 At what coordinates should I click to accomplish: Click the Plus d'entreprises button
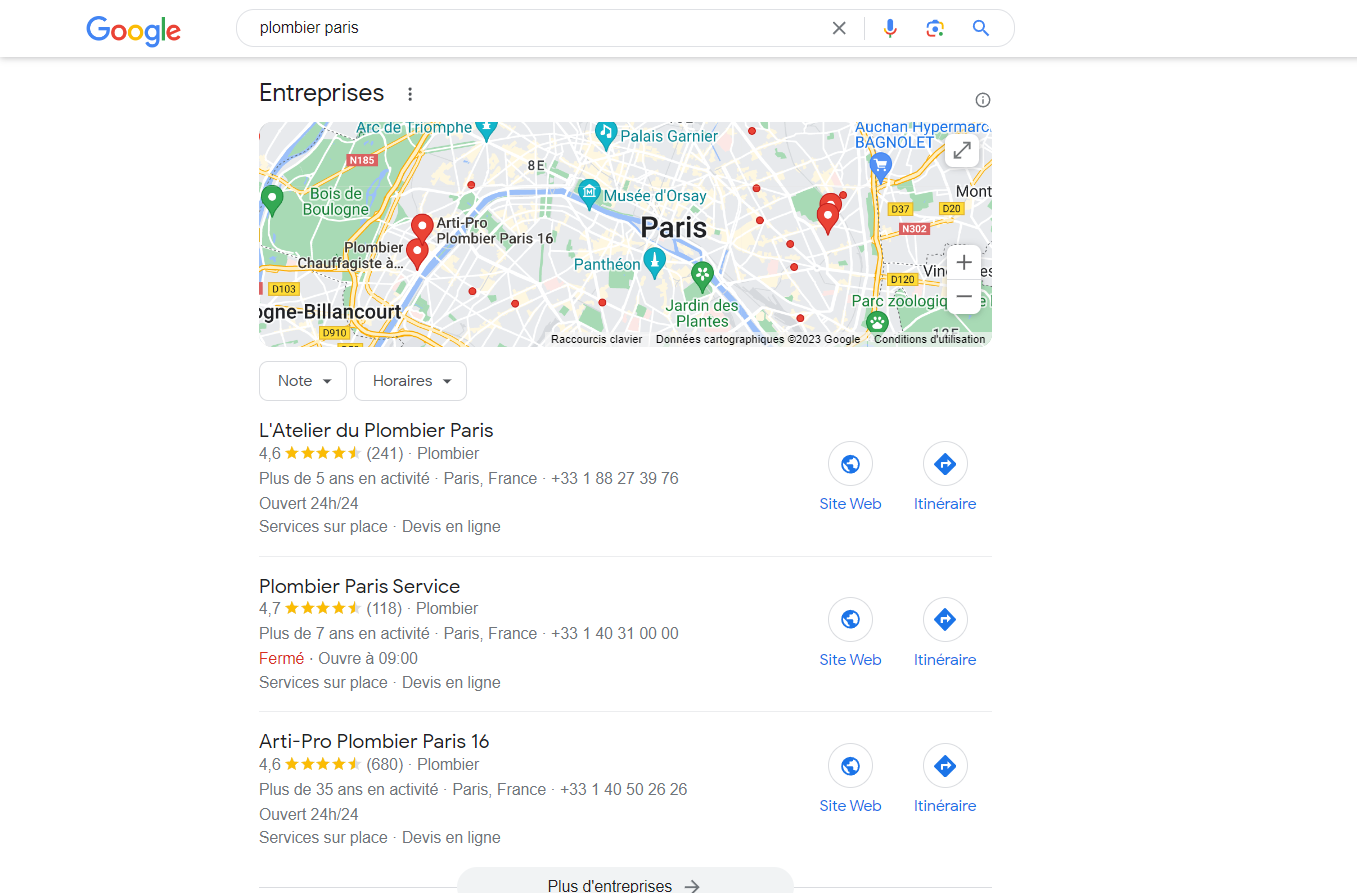[x=625, y=882]
